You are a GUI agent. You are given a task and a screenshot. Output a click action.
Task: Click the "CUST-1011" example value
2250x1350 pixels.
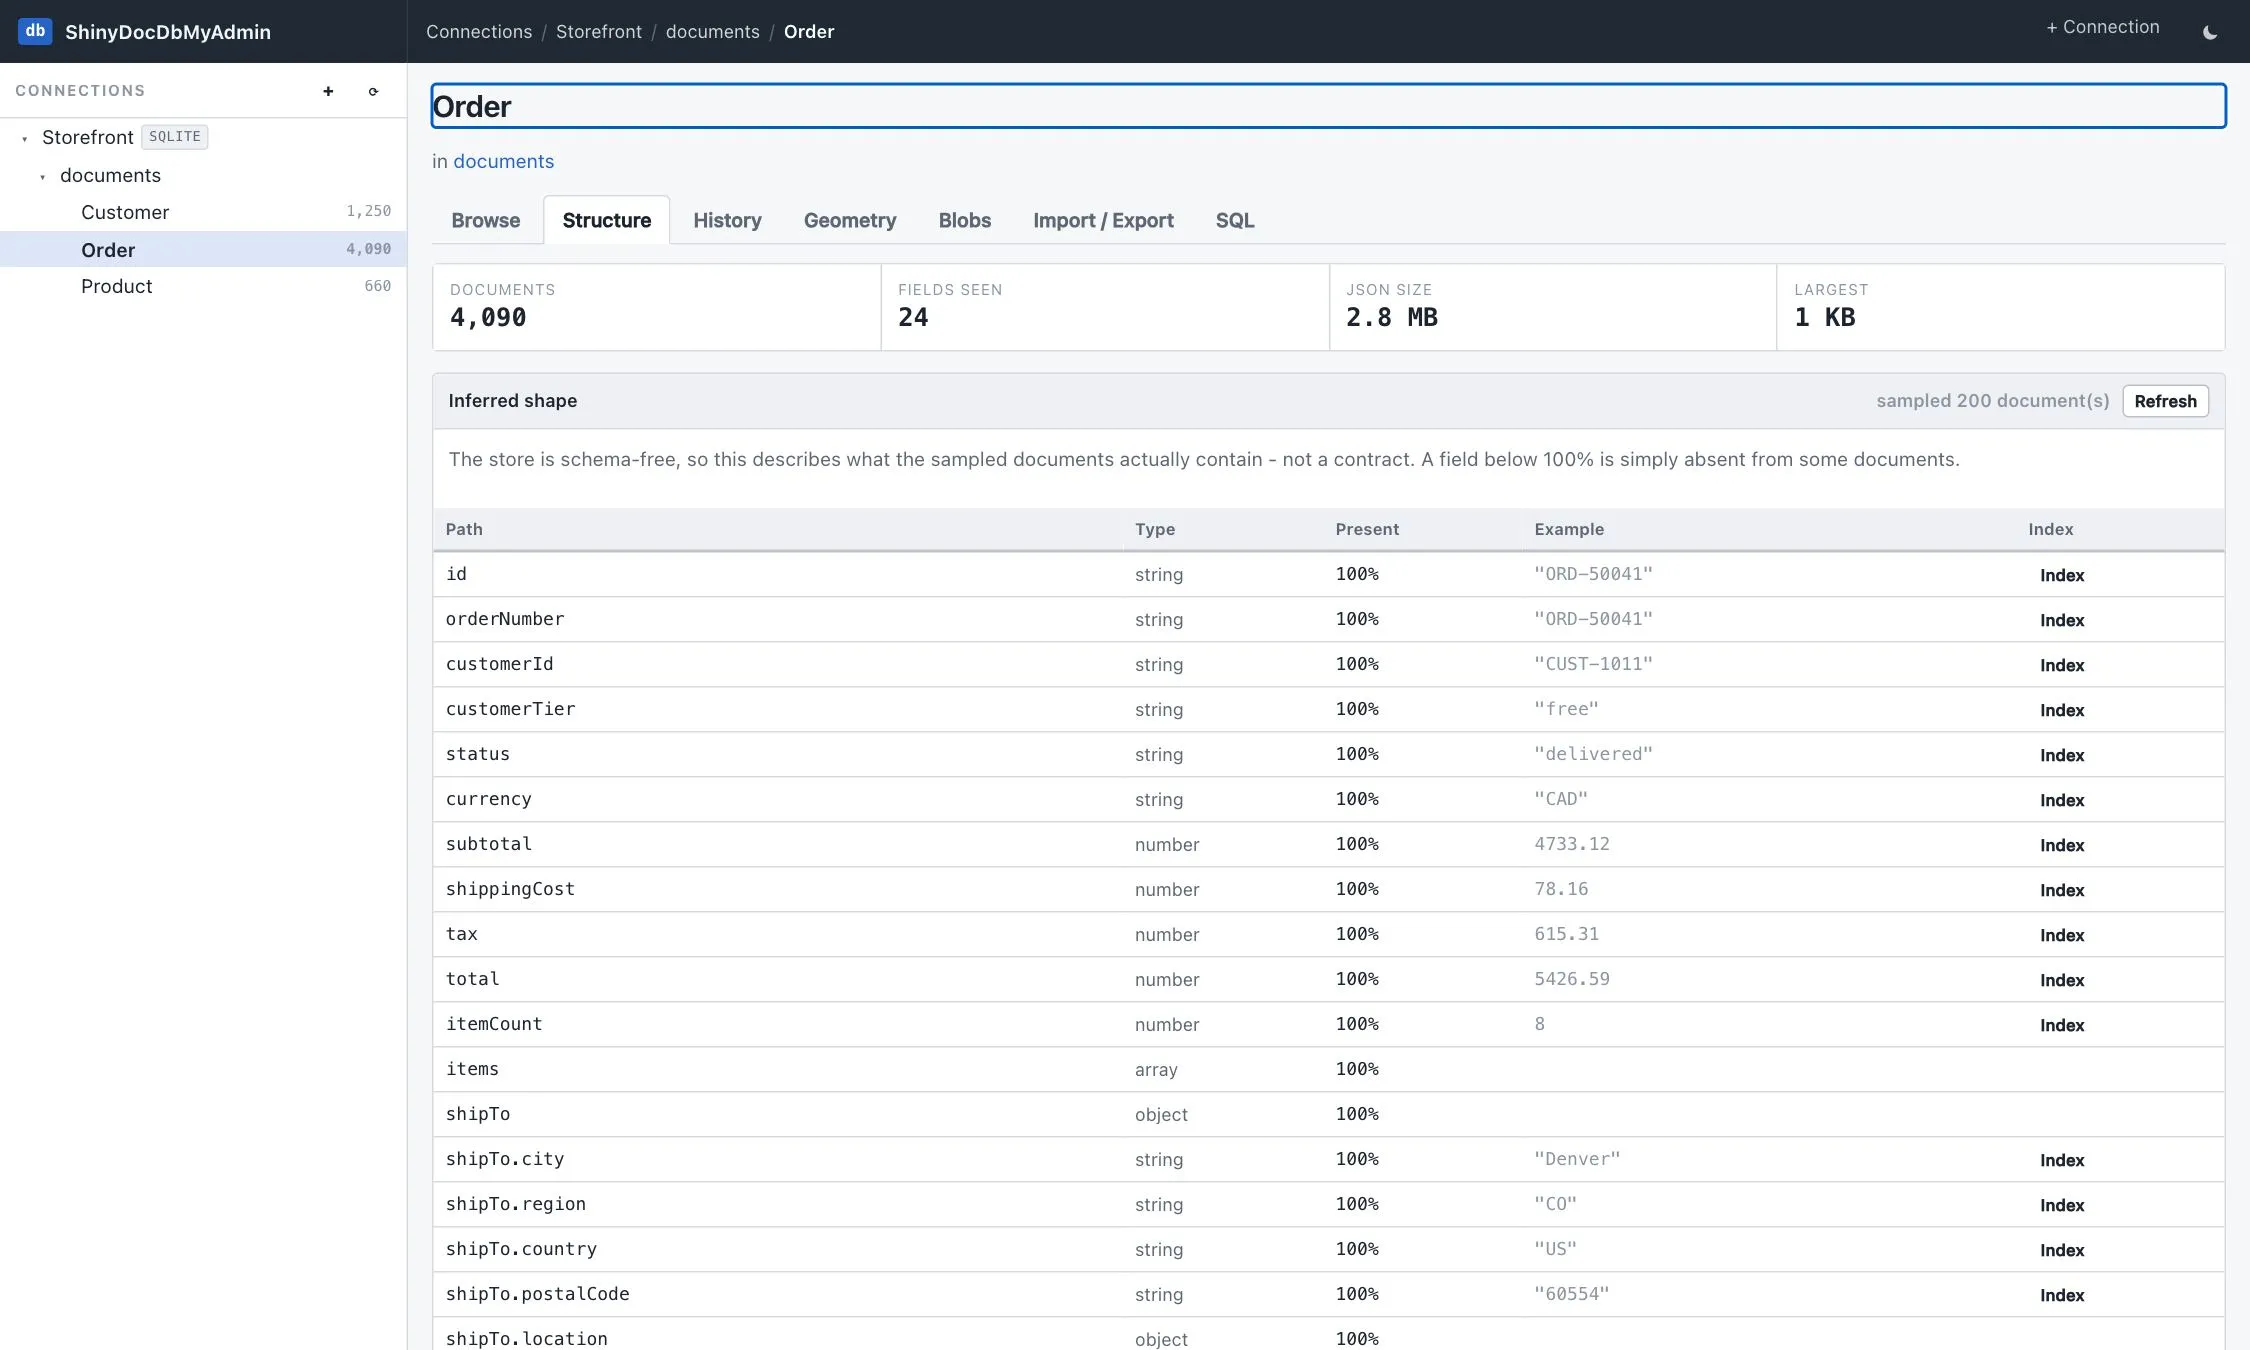(1593, 664)
